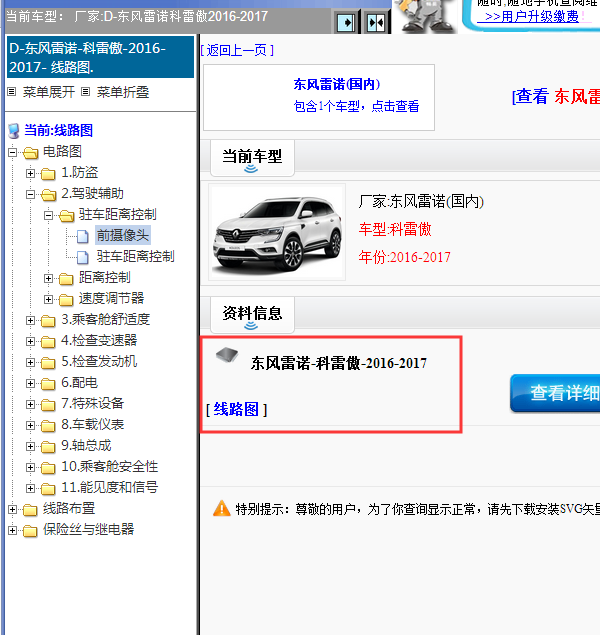This screenshot has height=635, width=600.
Task: Click the open folder icon for 驻车距离控制
Action: (x=66, y=216)
